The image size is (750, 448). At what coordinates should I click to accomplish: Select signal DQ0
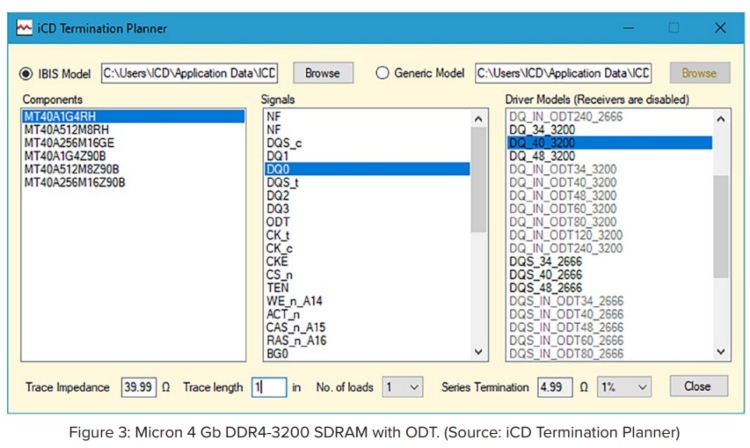coord(367,169)
